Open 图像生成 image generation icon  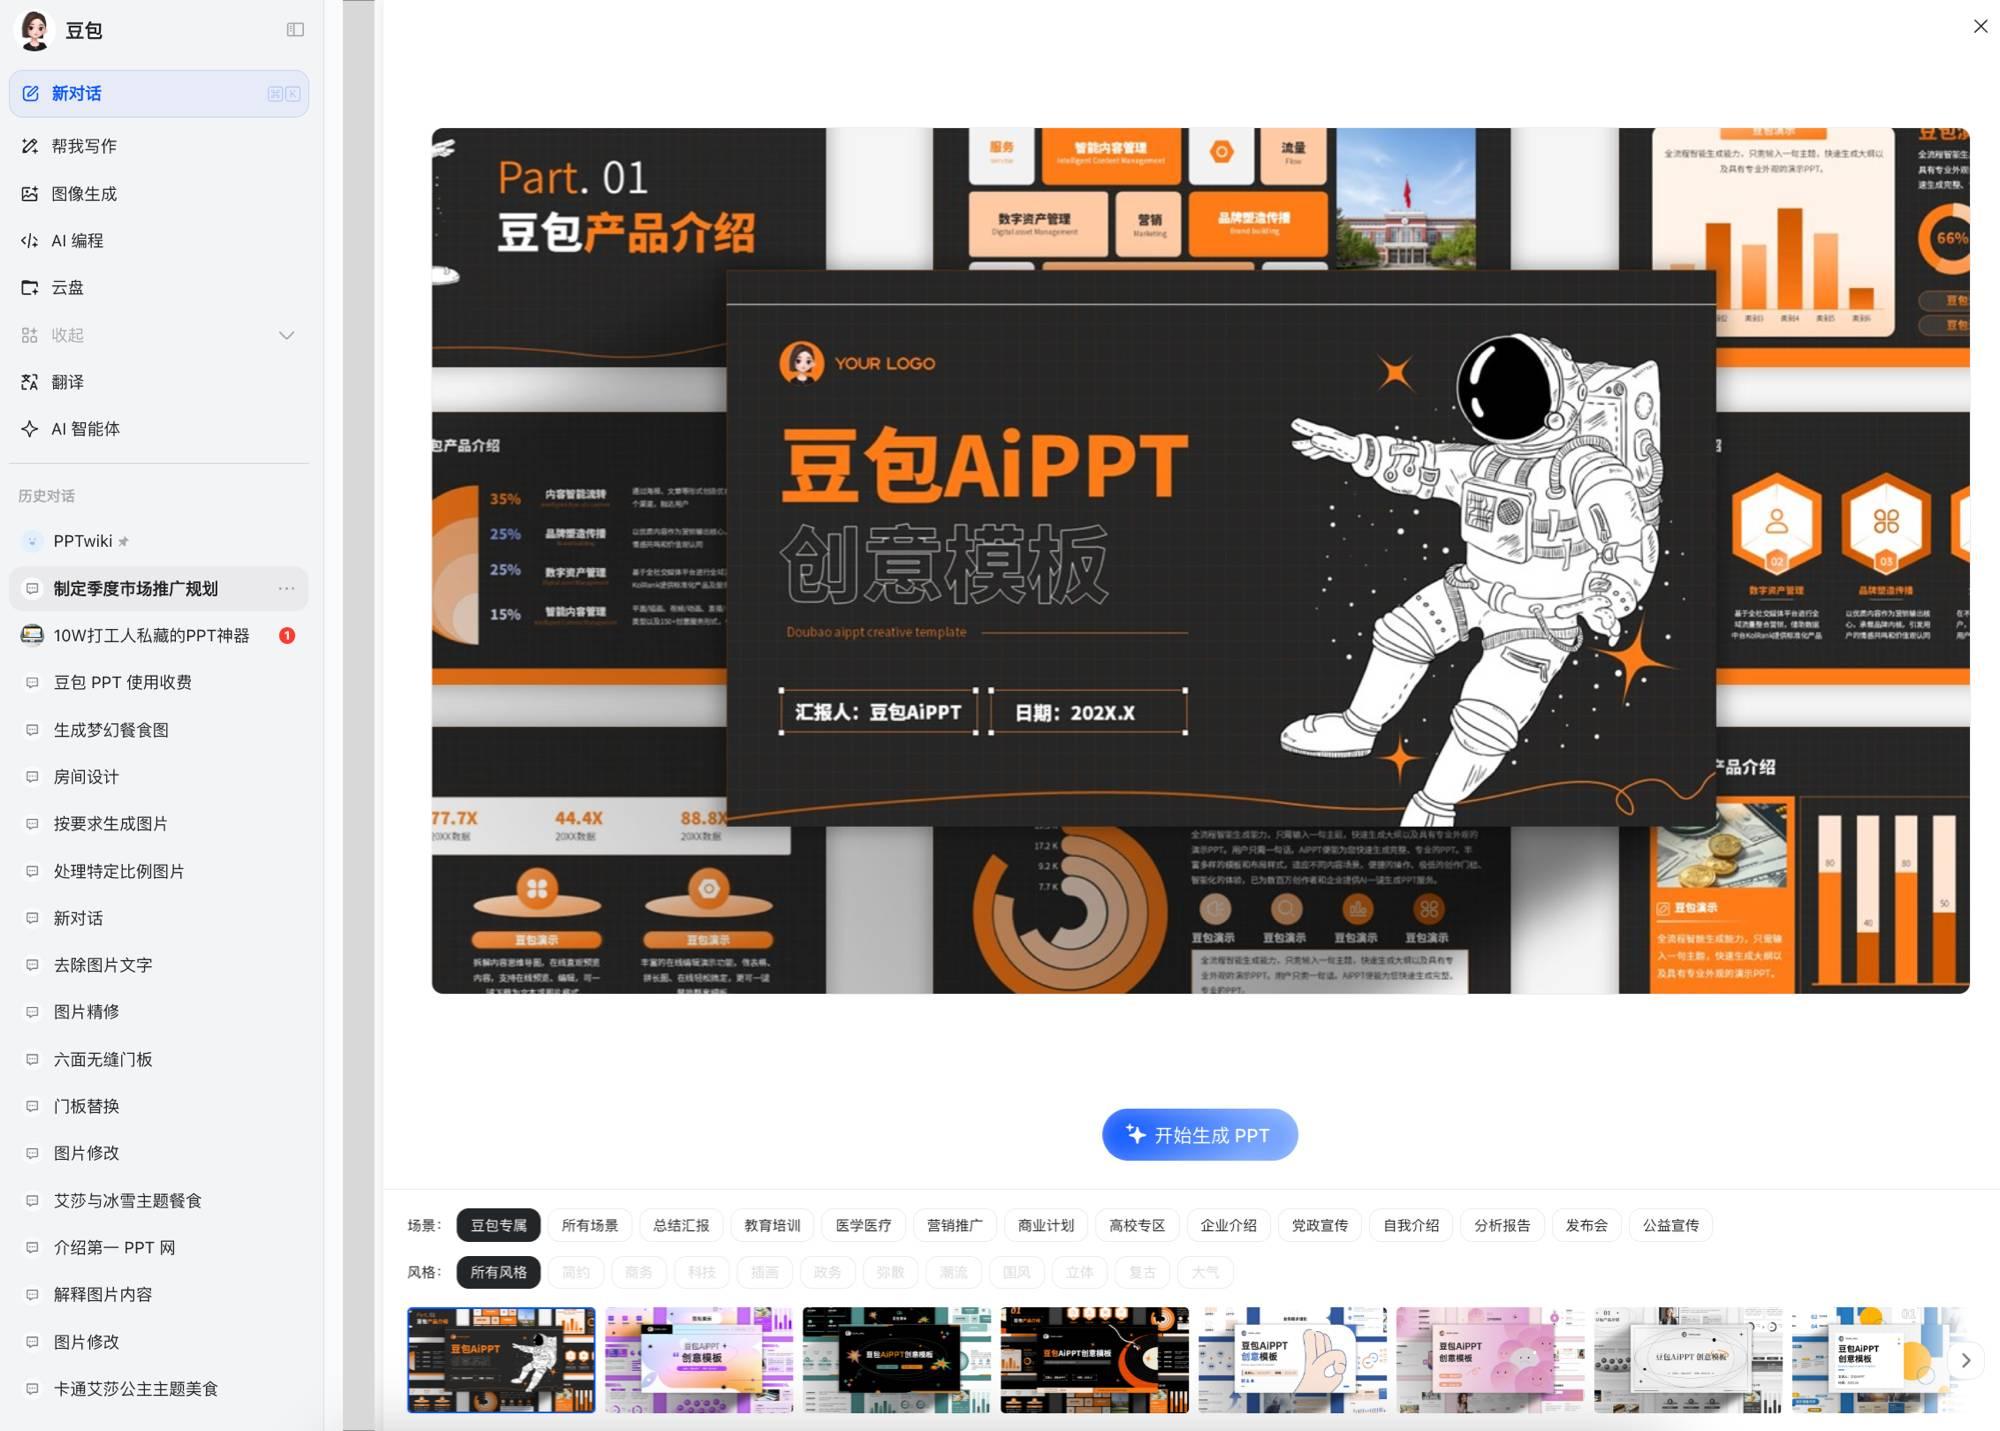(30, 194)
